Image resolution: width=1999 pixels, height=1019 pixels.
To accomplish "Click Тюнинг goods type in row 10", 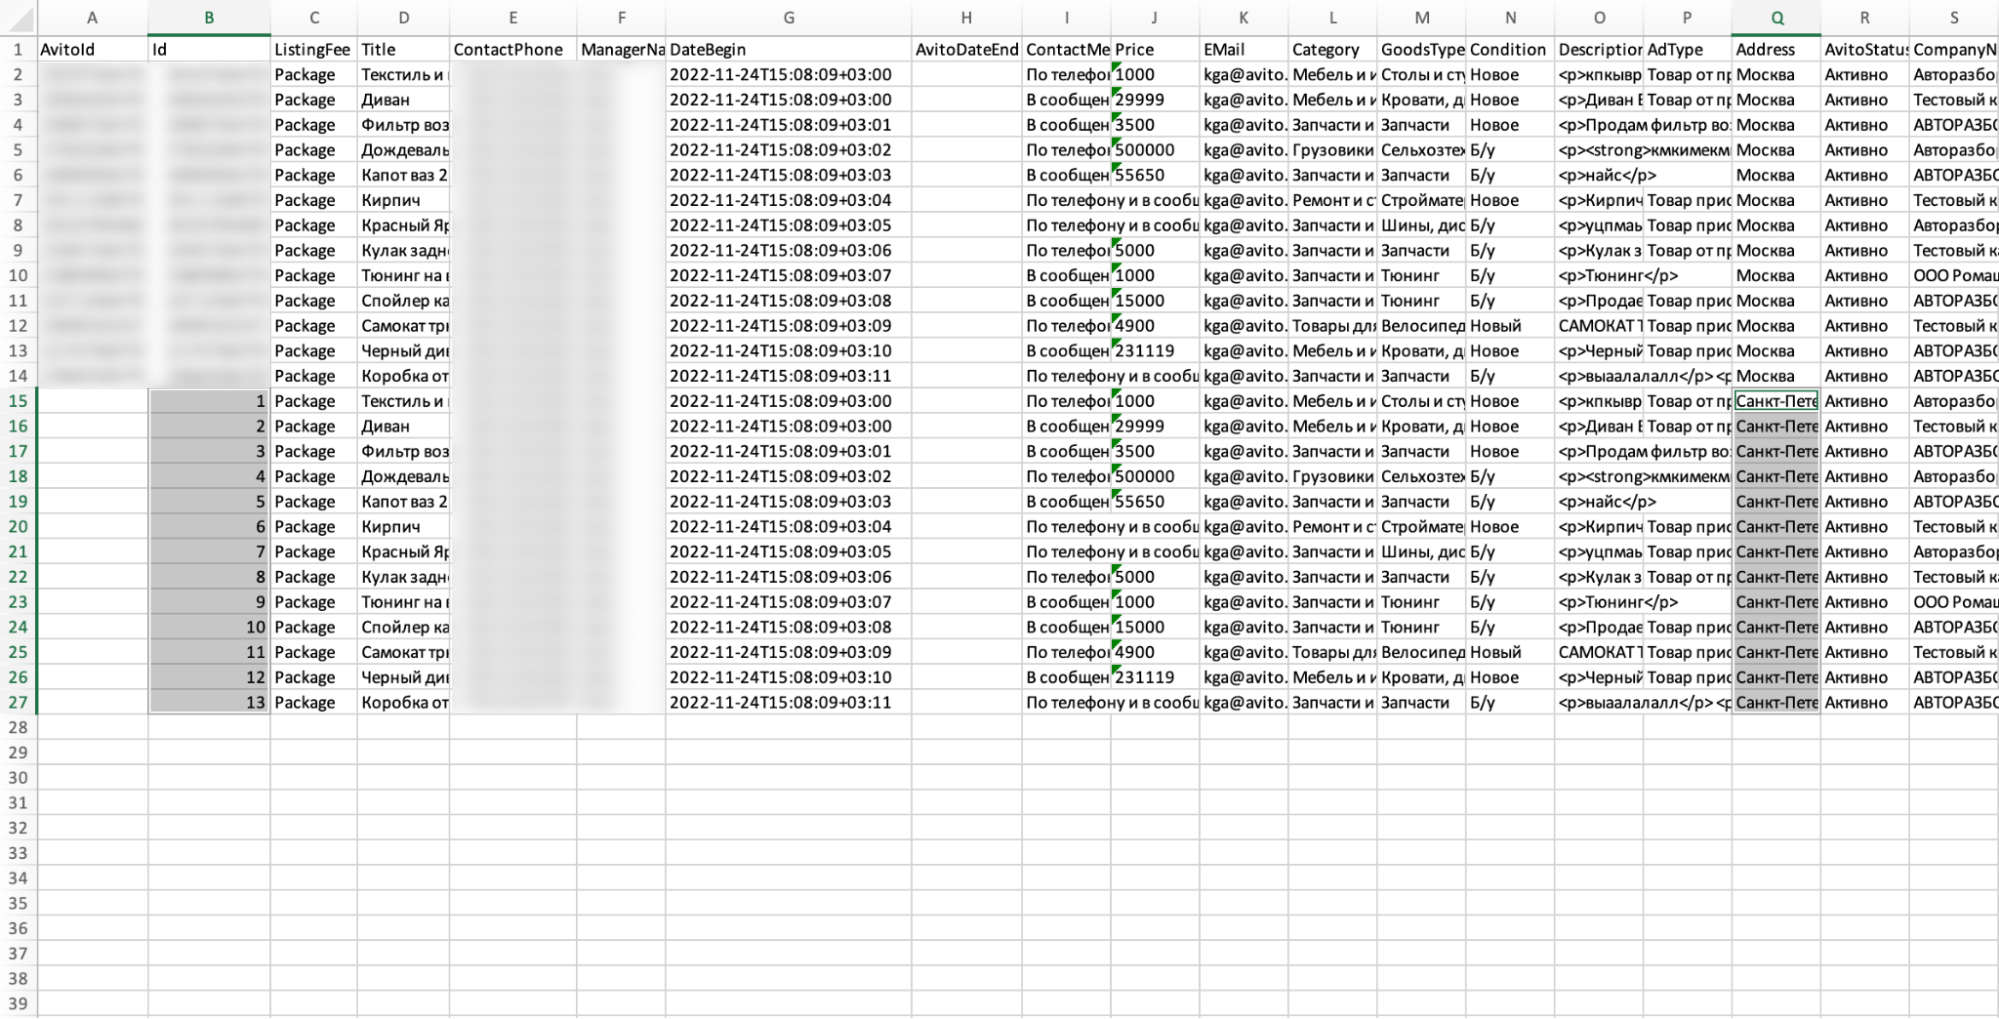I will click(1421, 276).
